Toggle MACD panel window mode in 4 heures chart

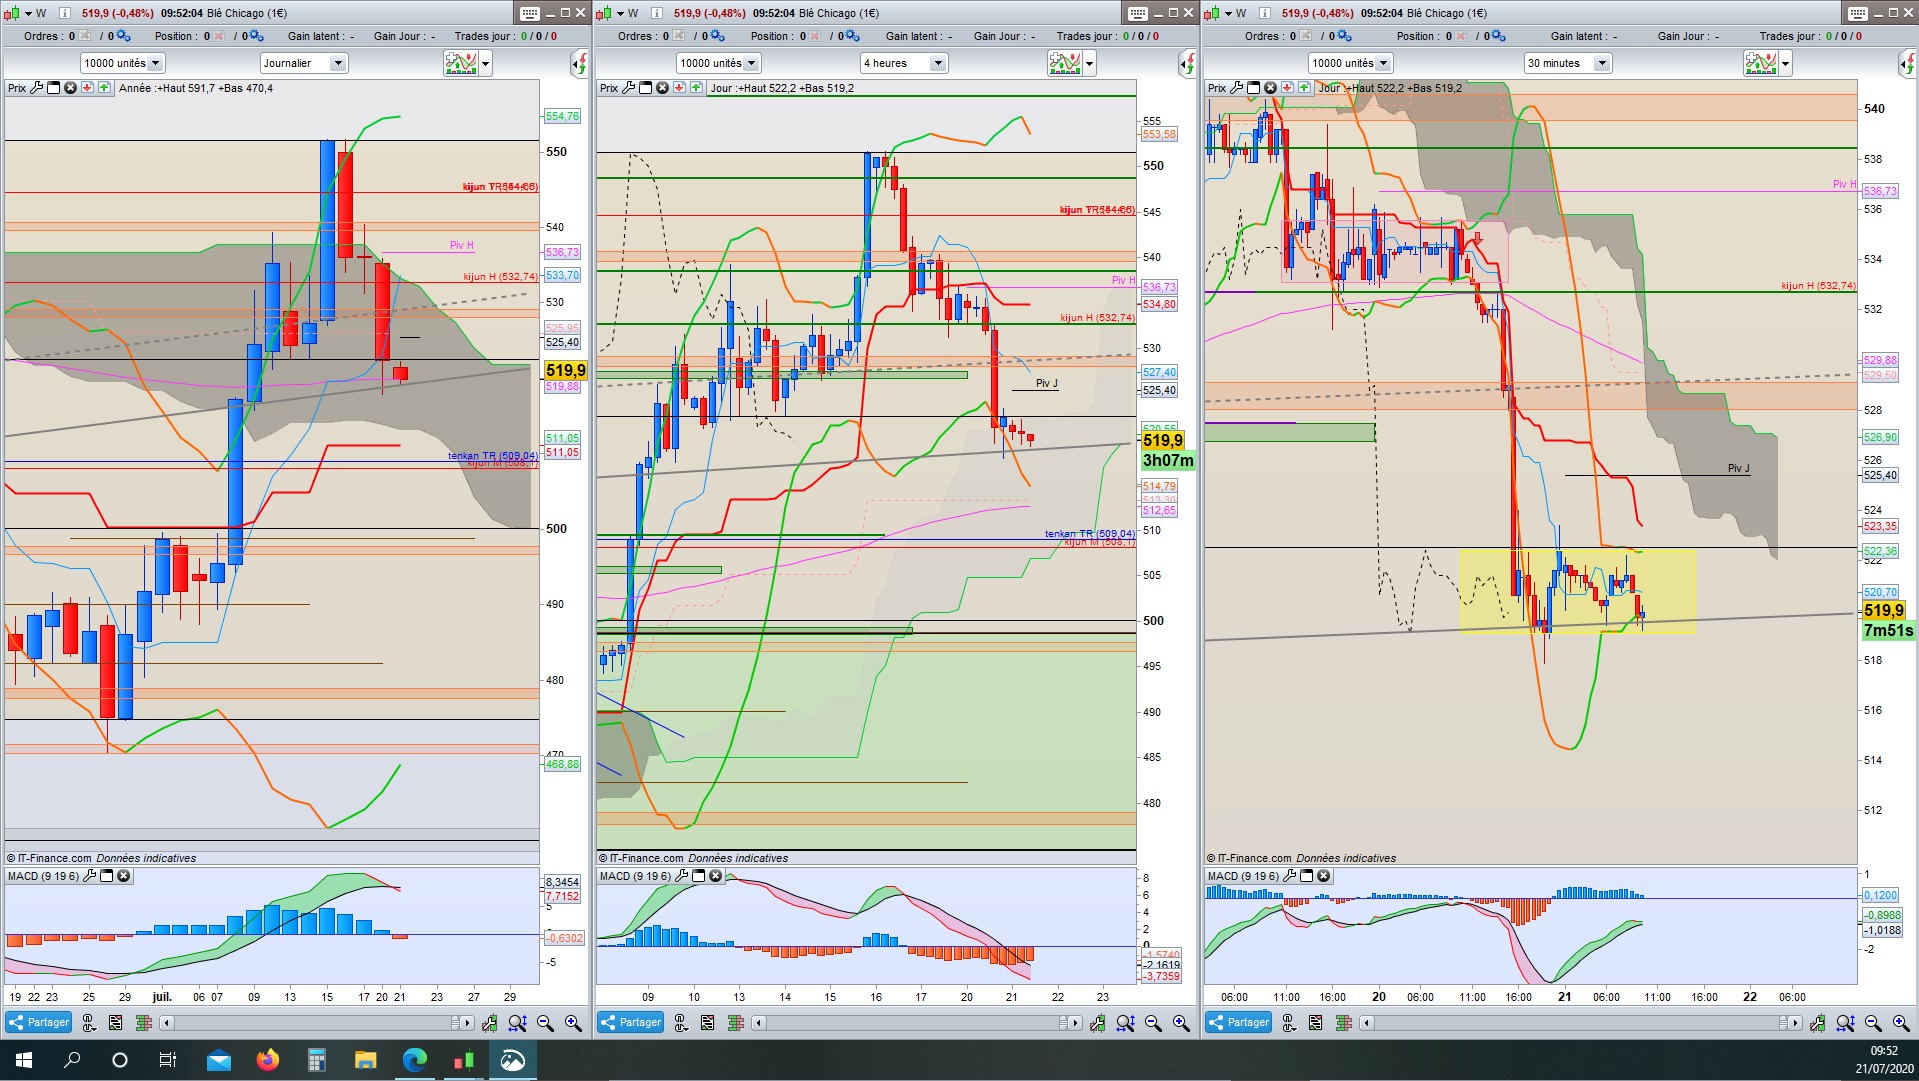[x=699, y=876]
